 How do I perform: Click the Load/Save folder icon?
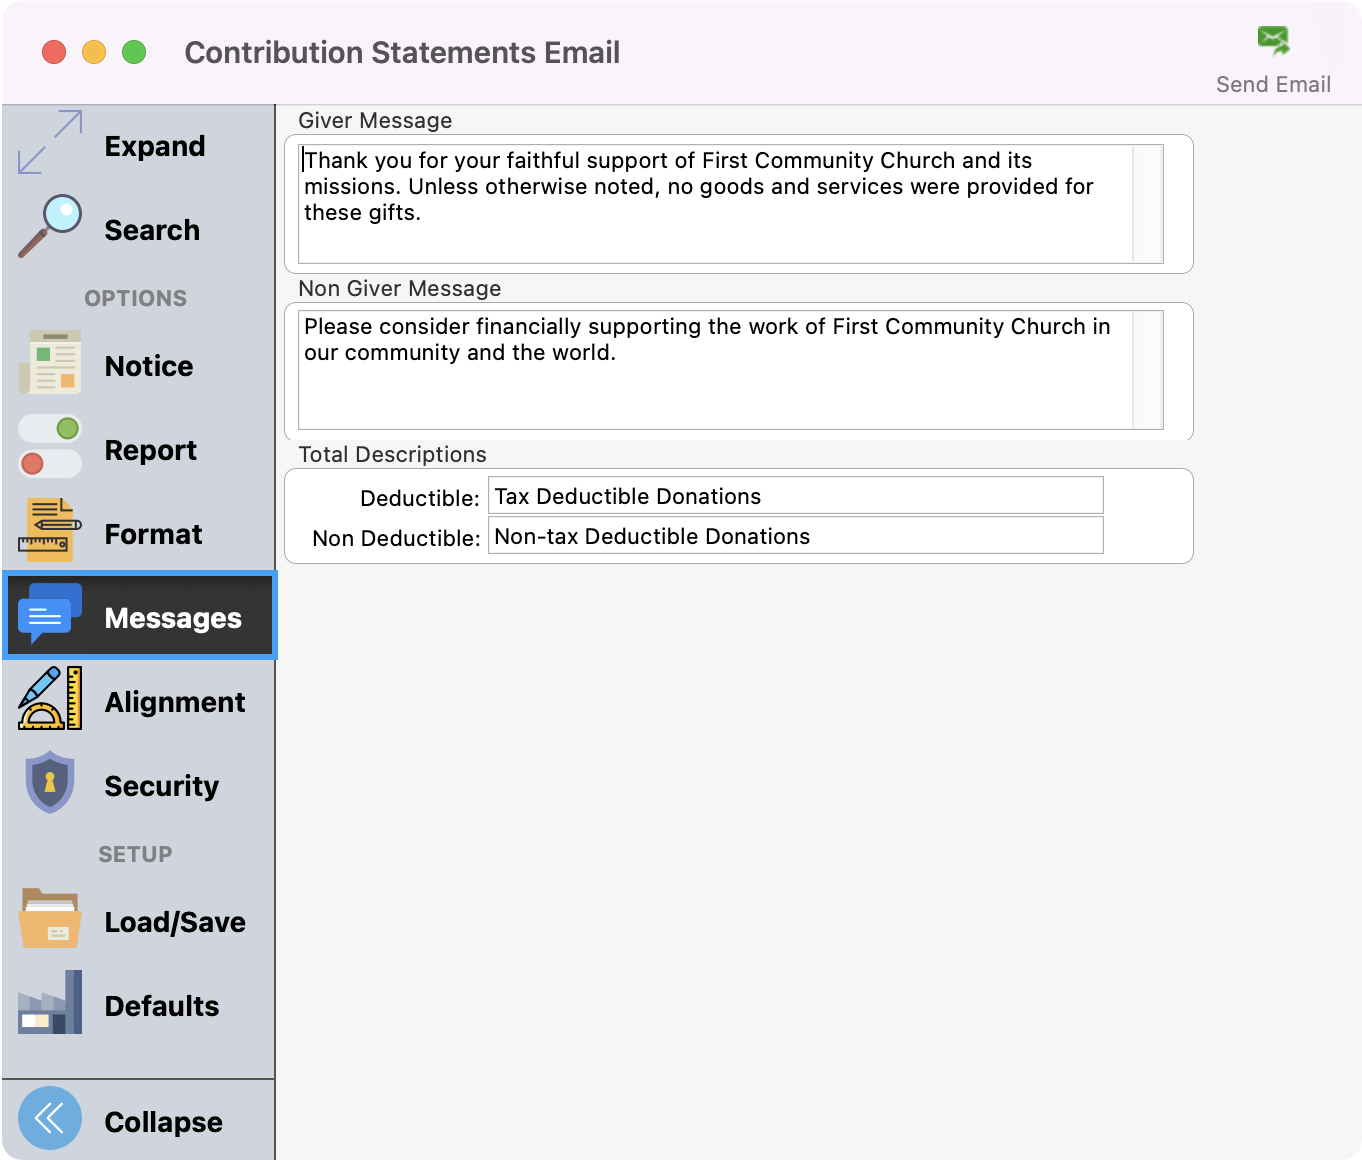[x=50, y=919]
